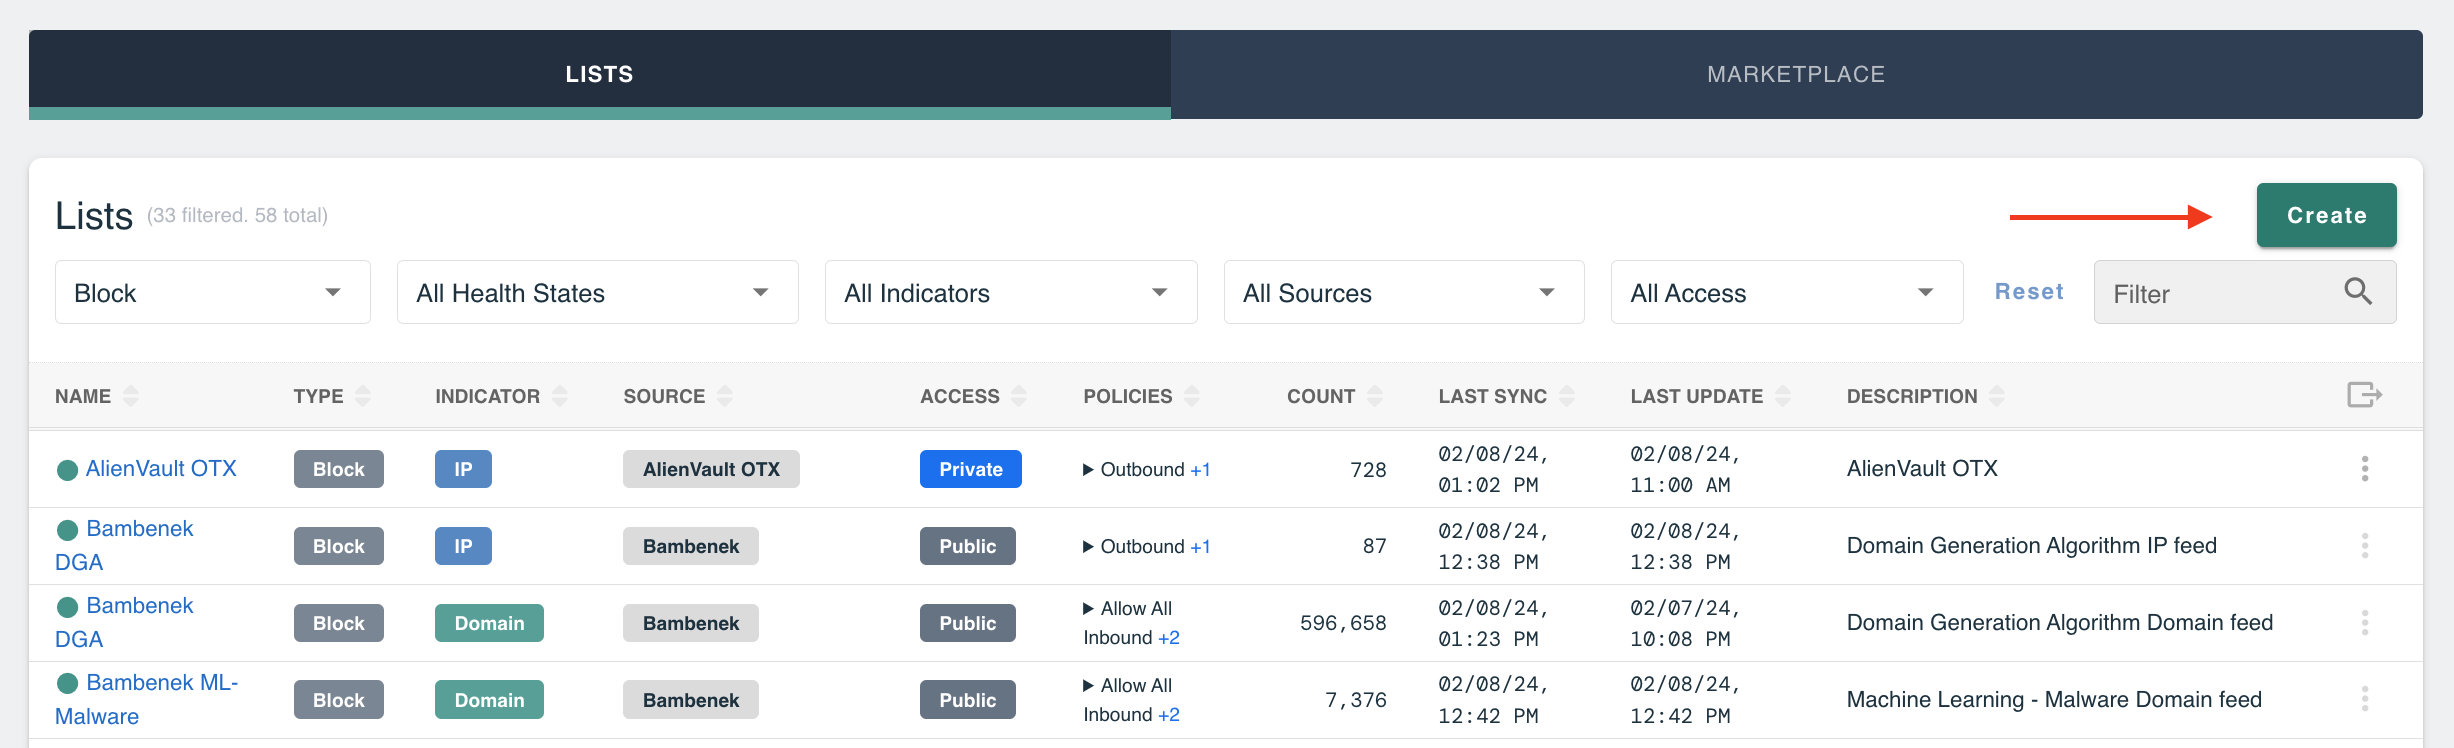Viewport: 2454px width, 748px height.
Task: Open kebab menu for Machine Learning Malware row
Action: point(2364,700)
